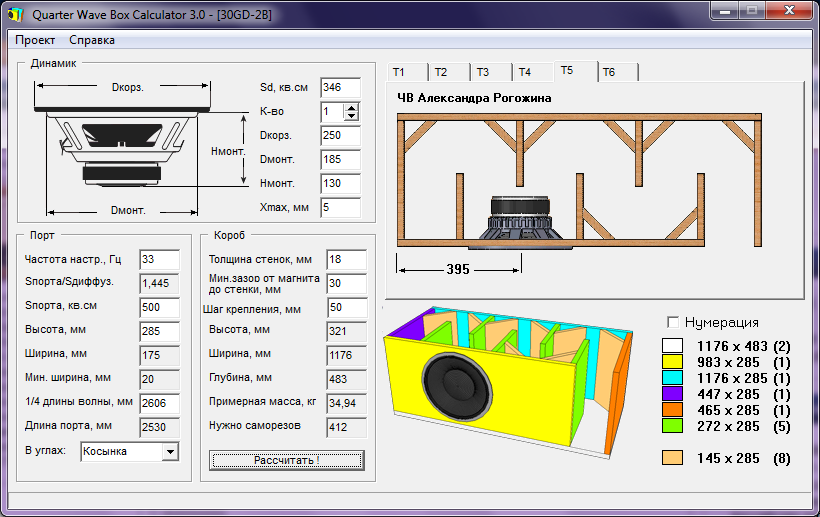This screenshot has height=517, width=820.
Task: Click the box Высота 321 field
Action: (x=347, y=332)
